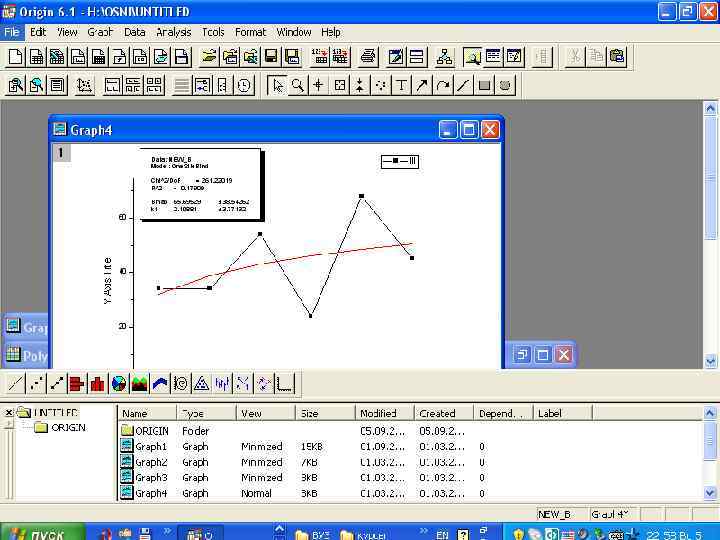Click the Open project folder icon
This screenshot has width=720, height=540.
click(x=209, y=57)
